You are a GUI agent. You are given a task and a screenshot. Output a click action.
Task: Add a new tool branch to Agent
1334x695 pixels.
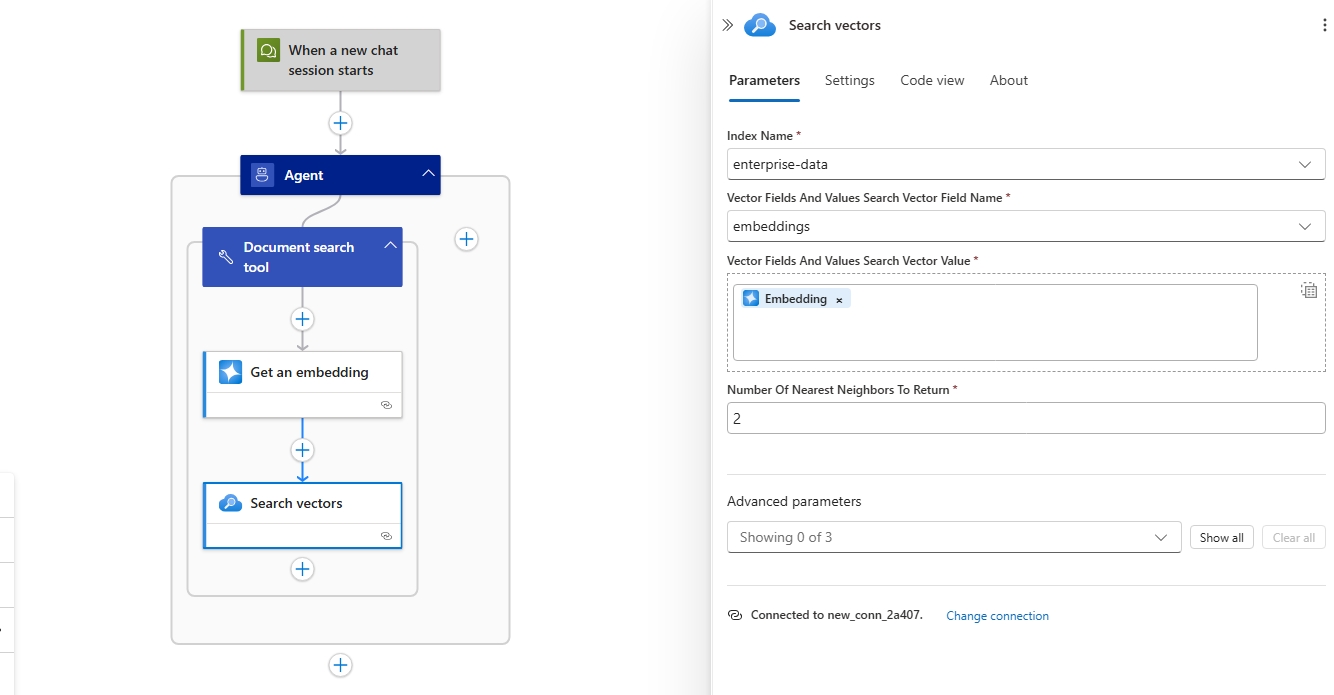[466, 239]
